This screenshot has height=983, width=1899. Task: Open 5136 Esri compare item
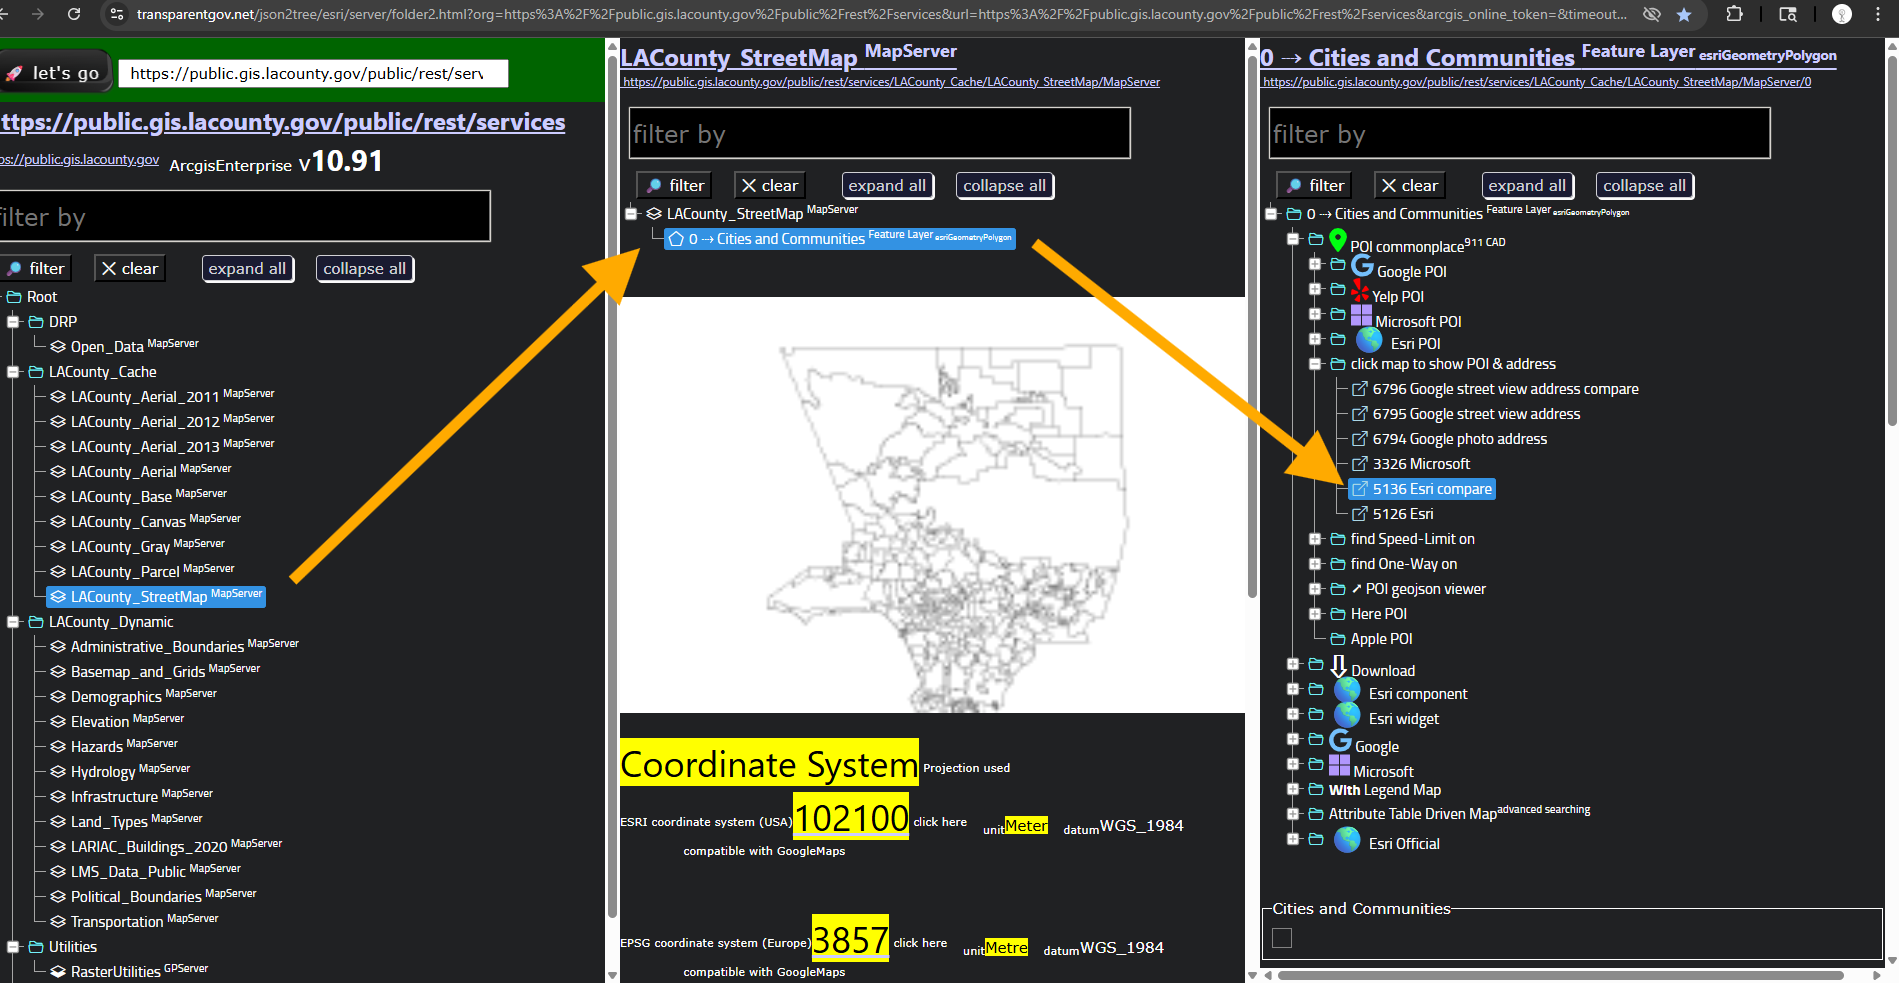1422,489
